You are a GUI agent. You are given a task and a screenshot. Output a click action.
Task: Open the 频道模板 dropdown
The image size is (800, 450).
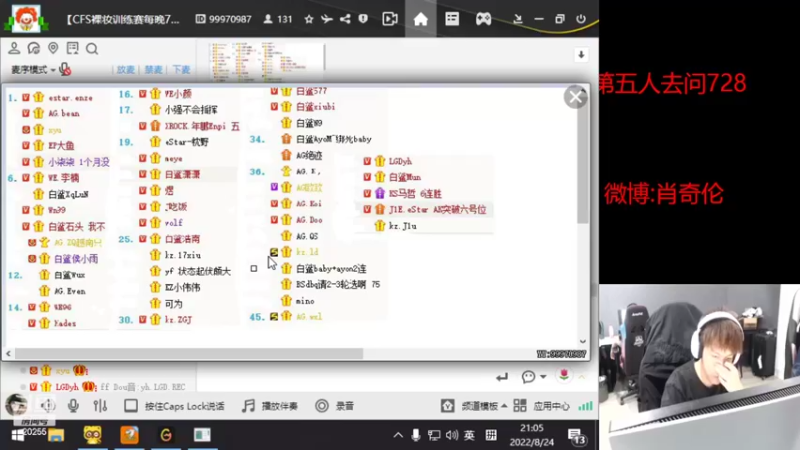coord(474,406)
